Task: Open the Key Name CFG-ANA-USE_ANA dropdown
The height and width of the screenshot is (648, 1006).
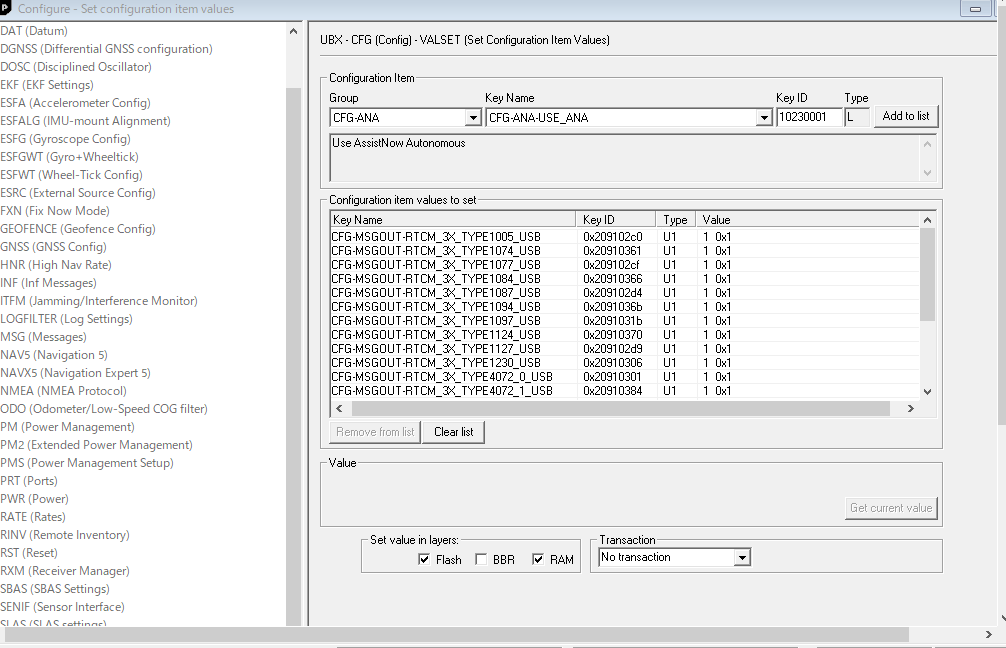Action: [763, 117]
